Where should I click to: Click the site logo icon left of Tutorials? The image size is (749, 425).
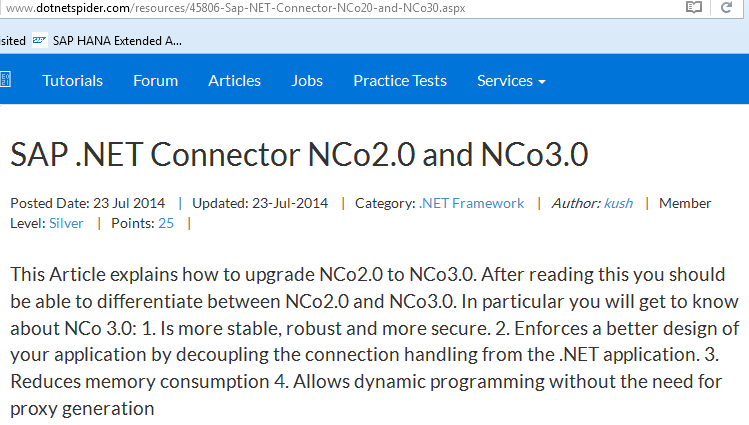click(5, 80)
